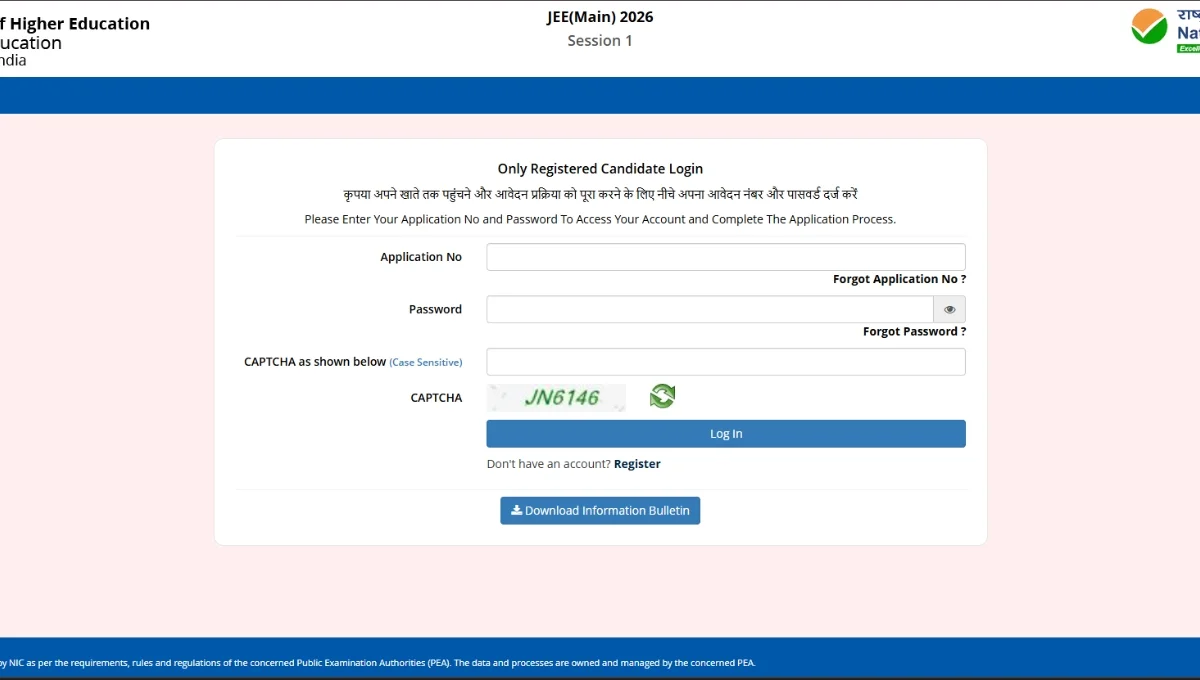1200x680 pixels.
Task: Click the Only Registered Candidate Login heading
Action: pyautogui.click(x=600, y=168)
